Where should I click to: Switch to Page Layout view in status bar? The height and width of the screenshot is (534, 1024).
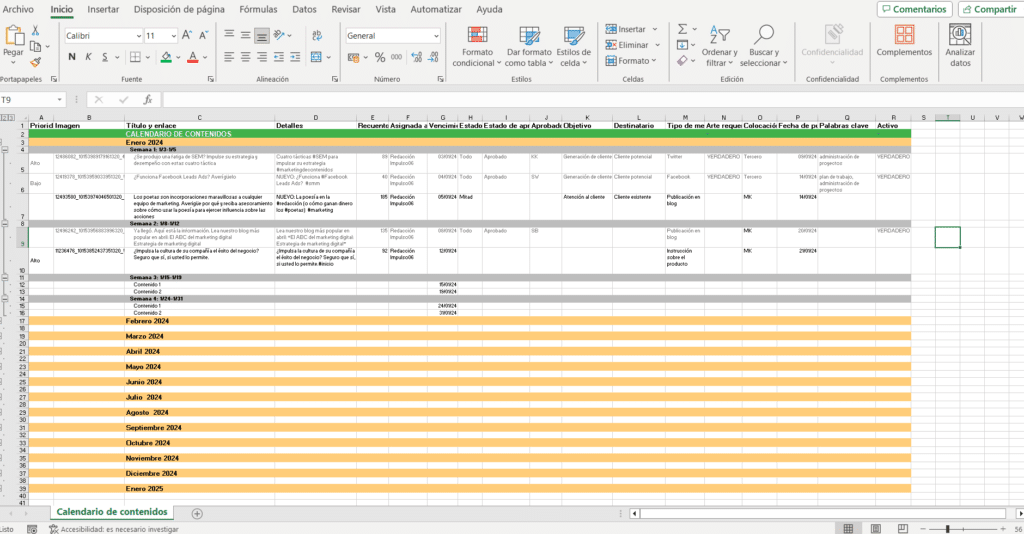click(876, 528)
